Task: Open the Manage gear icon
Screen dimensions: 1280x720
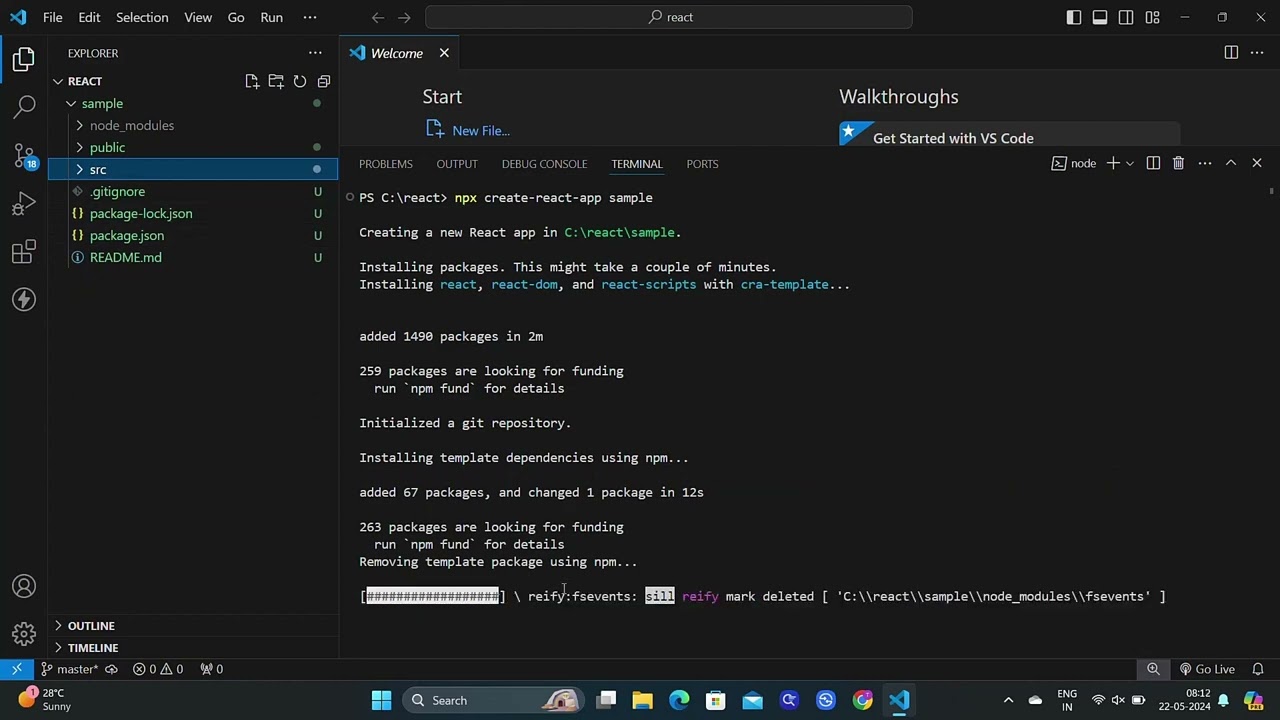Action: [24, 634]
